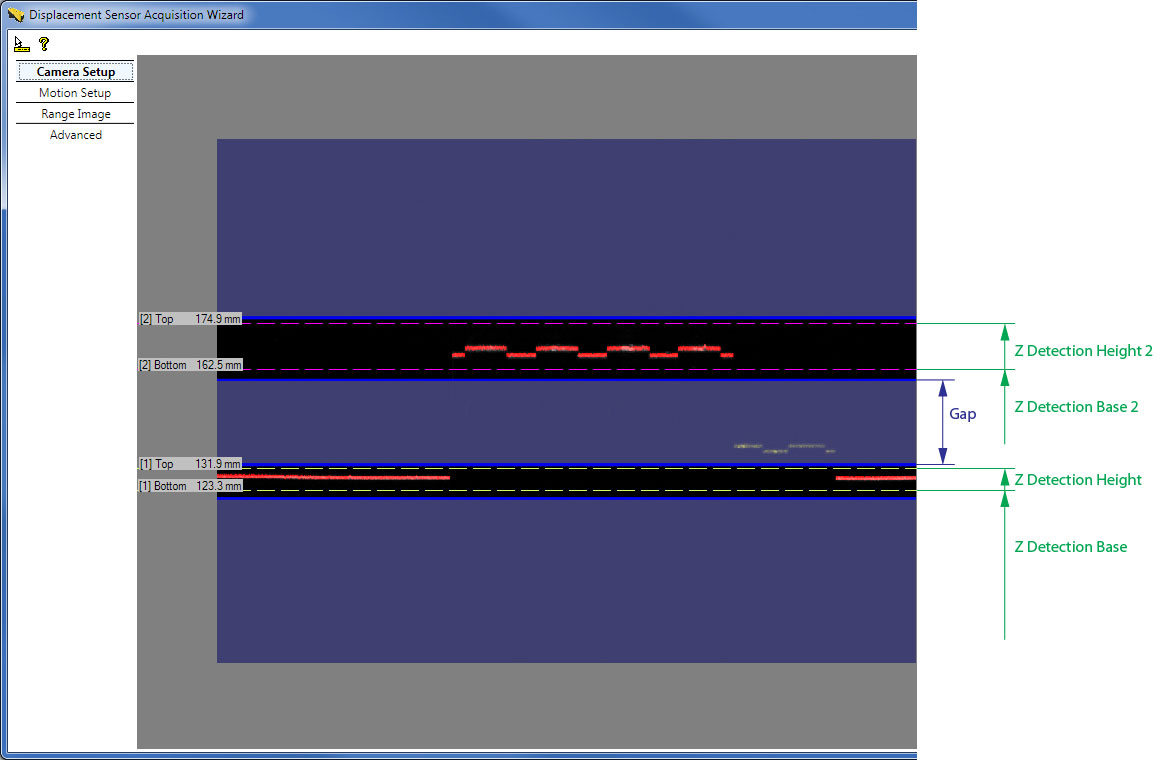Image resolution: width=1163 pixels, height=760 pixels.
Task: Select the [1] Top 131.9 mm label
Action: (x=188, y=463)
